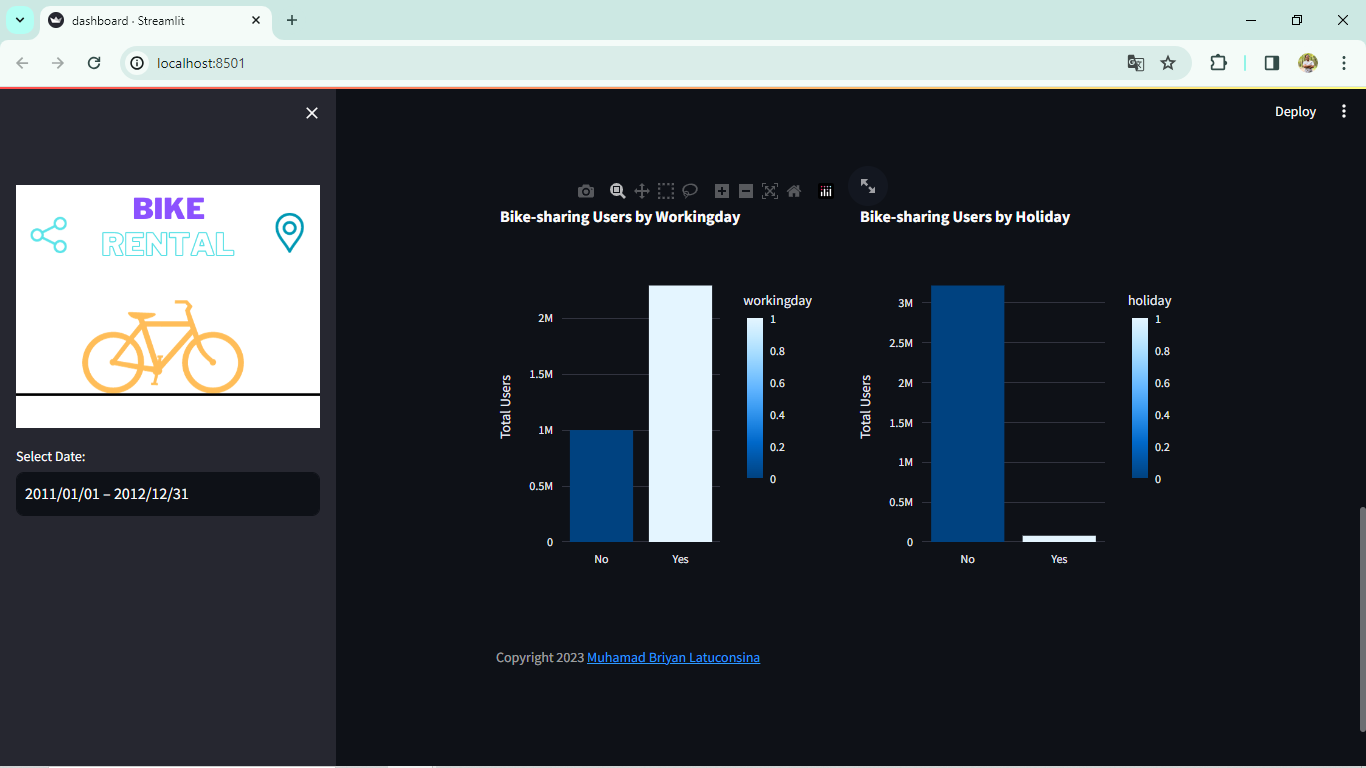Viewport: 1366px width, 768px height.
Task: Click the localhost:8501 address bar
Action: (655, 63)
